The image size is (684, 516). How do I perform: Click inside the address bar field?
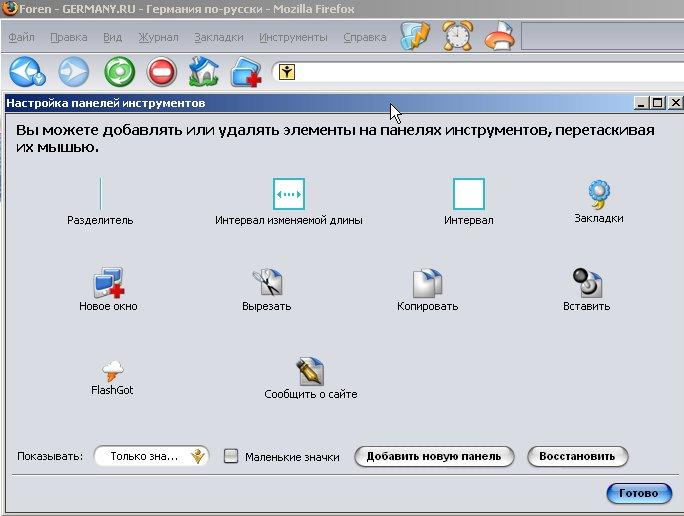[x=480, y=72]
